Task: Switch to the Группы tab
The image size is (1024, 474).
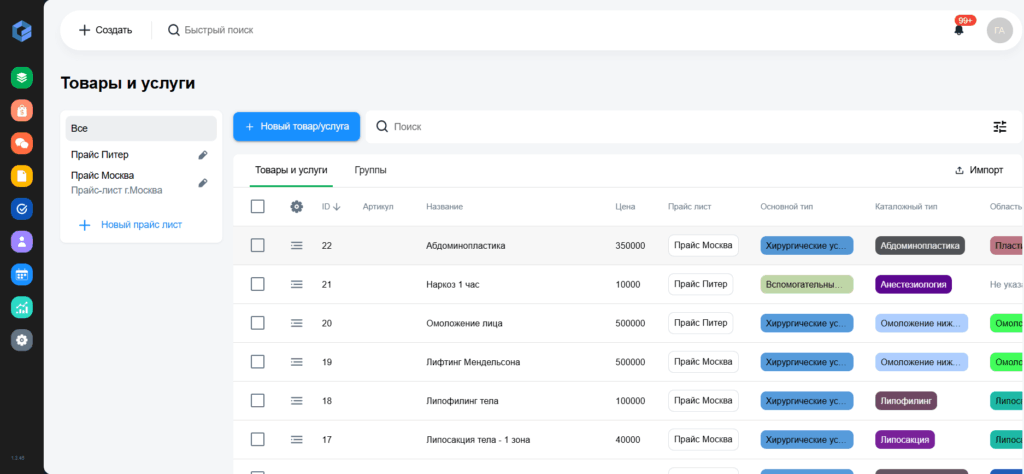Action: [370, 170]
